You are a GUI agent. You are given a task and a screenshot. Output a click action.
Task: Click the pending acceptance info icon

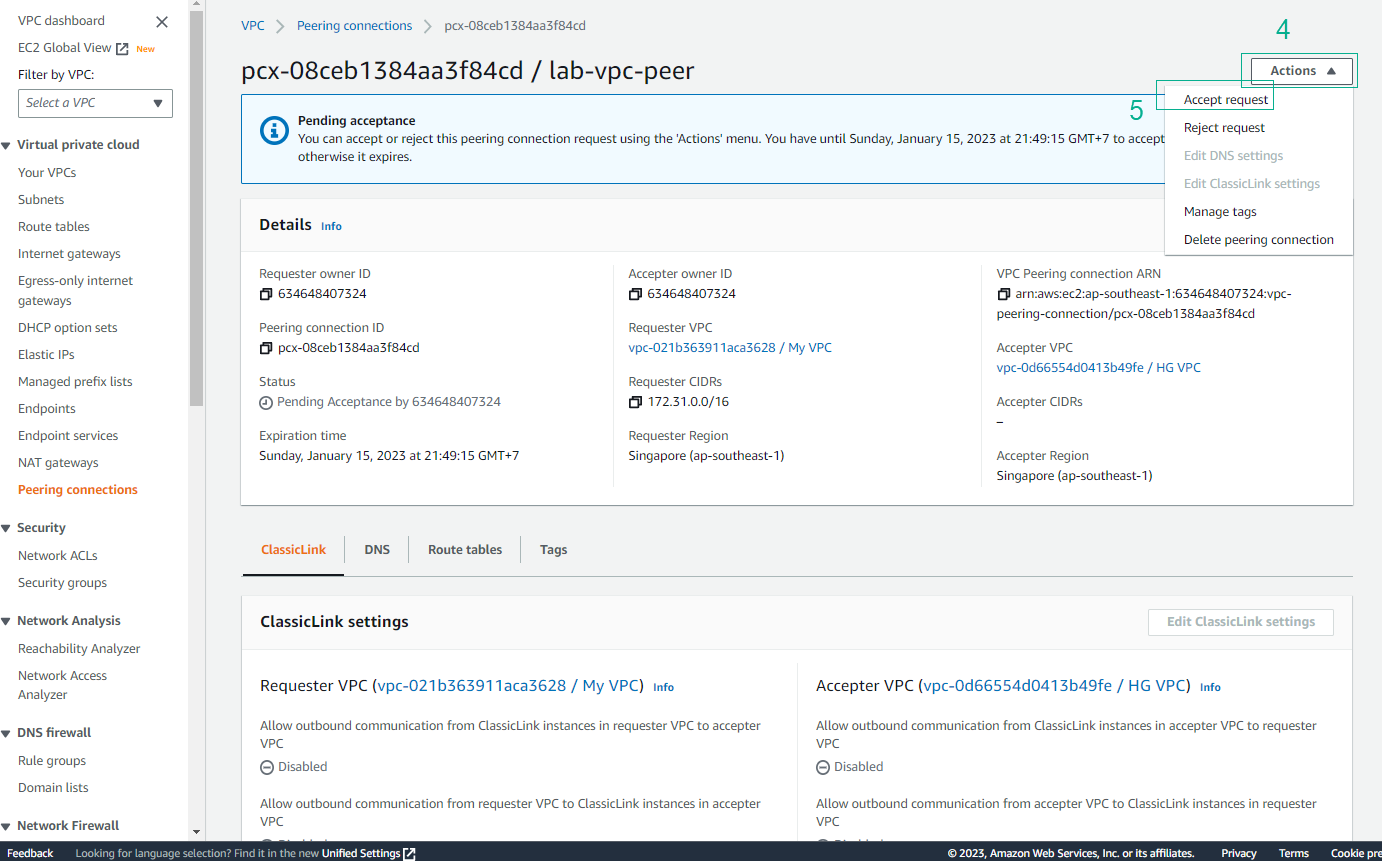click(274, 131)
